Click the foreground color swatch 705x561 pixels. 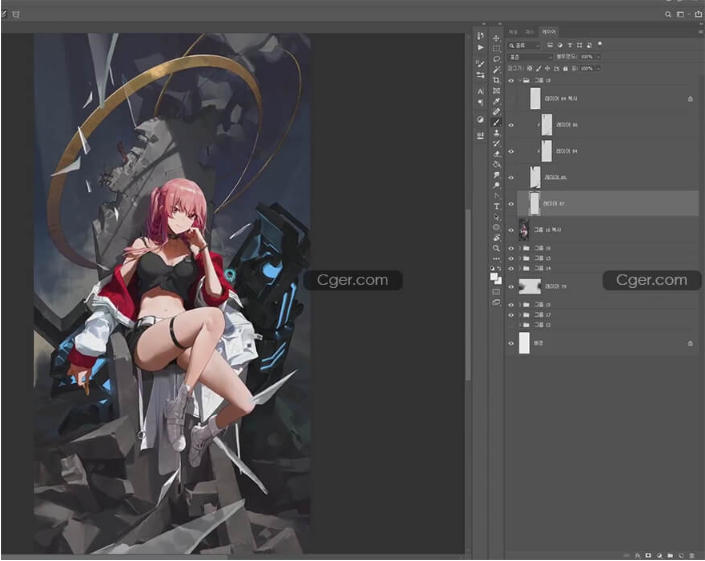(x=494, y=277)
